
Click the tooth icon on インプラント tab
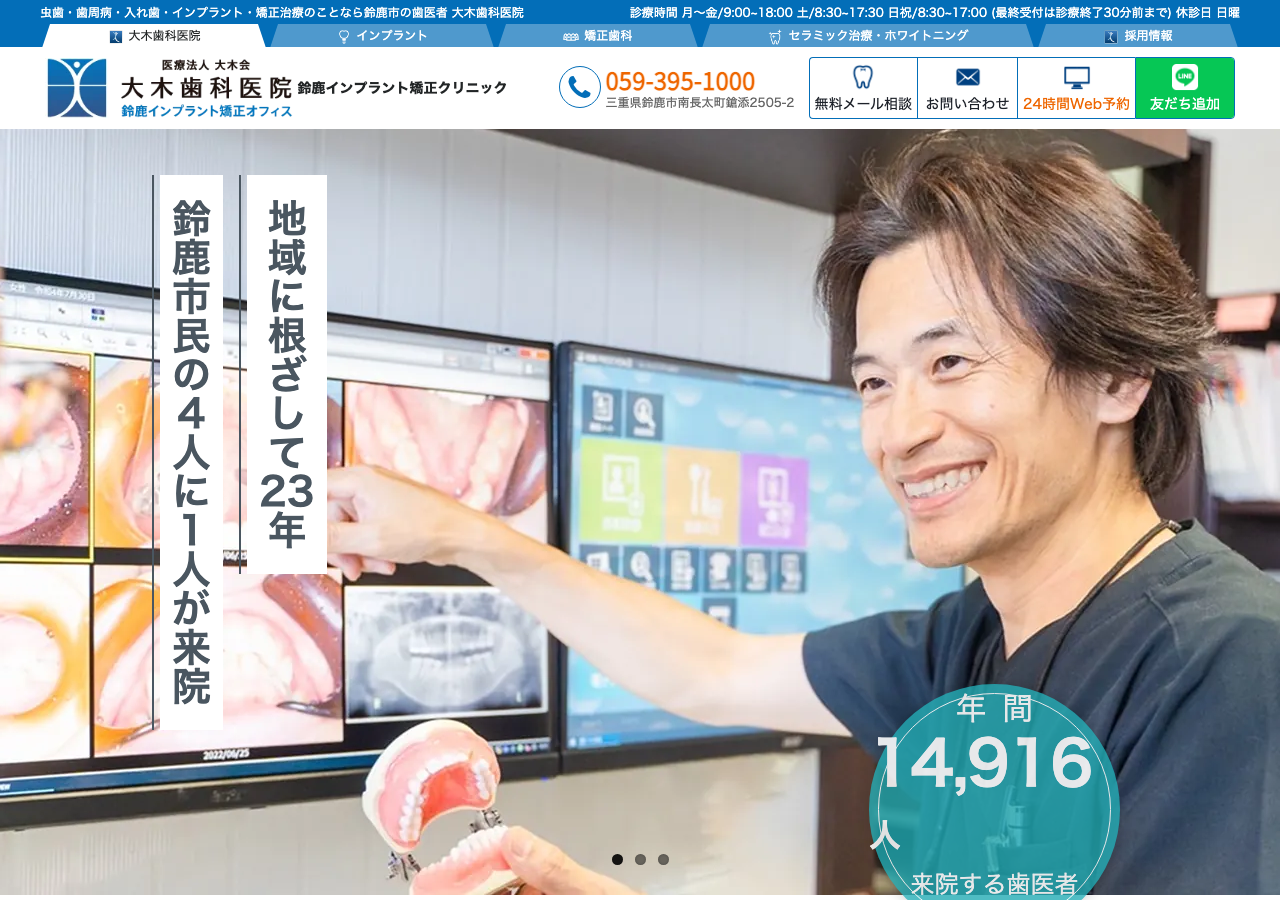click(344, 37)
